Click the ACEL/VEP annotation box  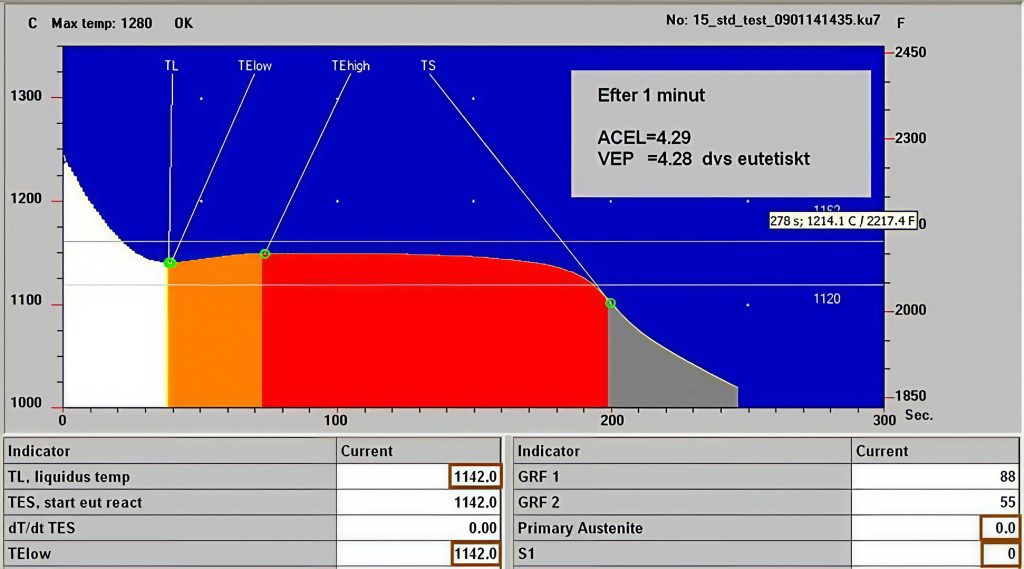(720, 133)
